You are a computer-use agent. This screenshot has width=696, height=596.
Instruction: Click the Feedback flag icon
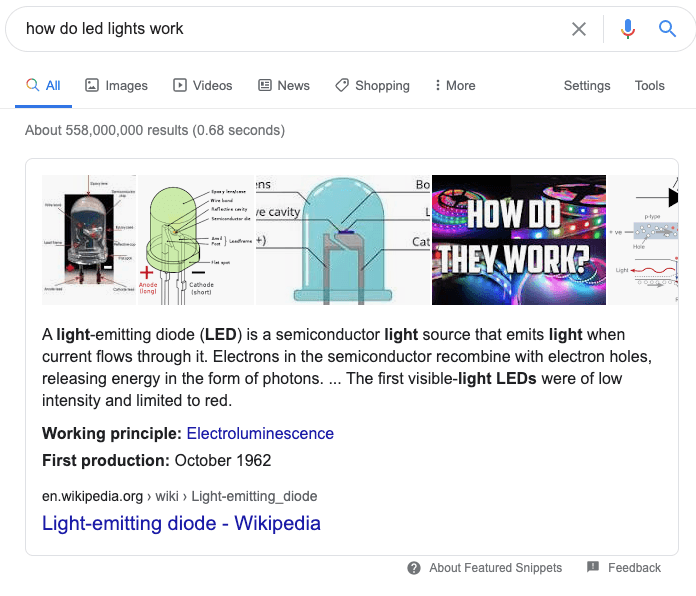[x=593, y=567]
